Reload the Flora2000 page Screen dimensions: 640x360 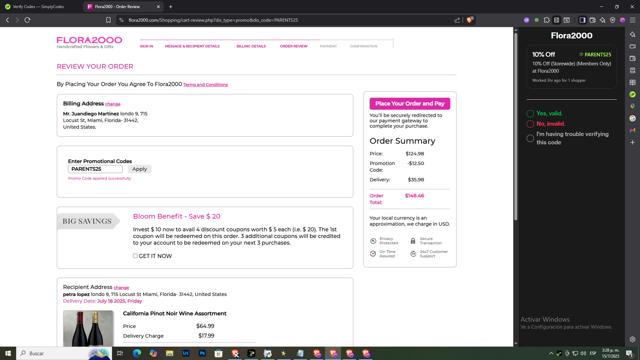(27, 20)
